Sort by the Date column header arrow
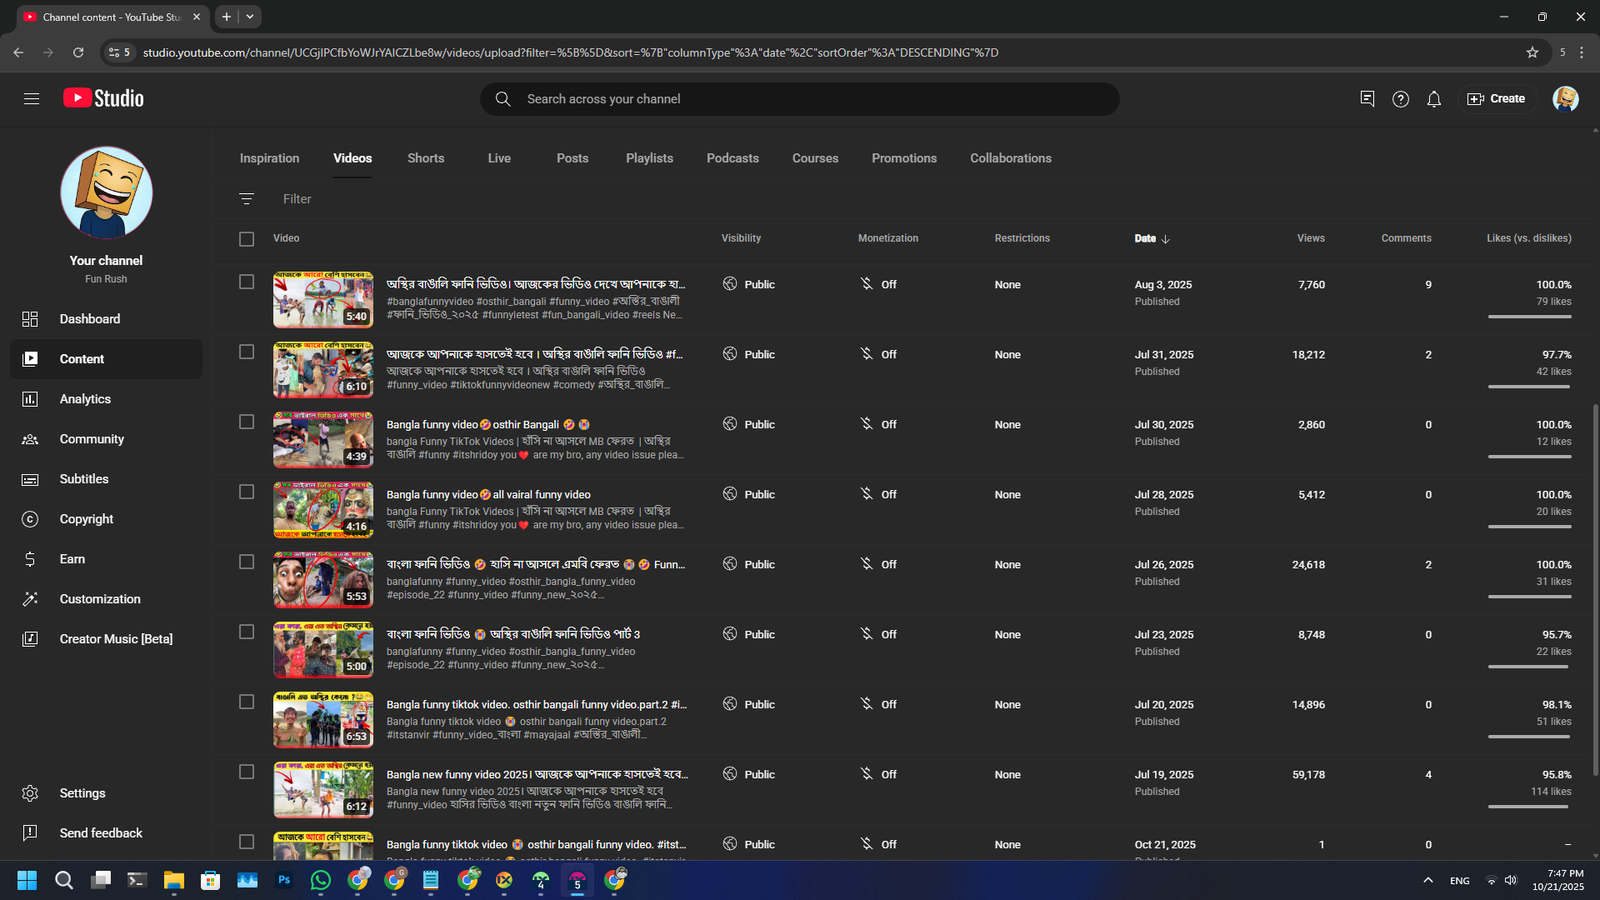 coord(1165,239)
